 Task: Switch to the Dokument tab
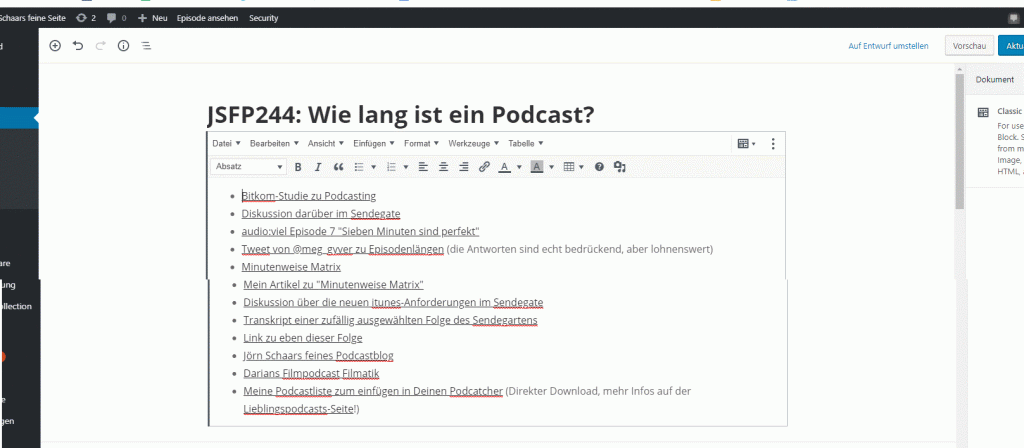point(995,79)
